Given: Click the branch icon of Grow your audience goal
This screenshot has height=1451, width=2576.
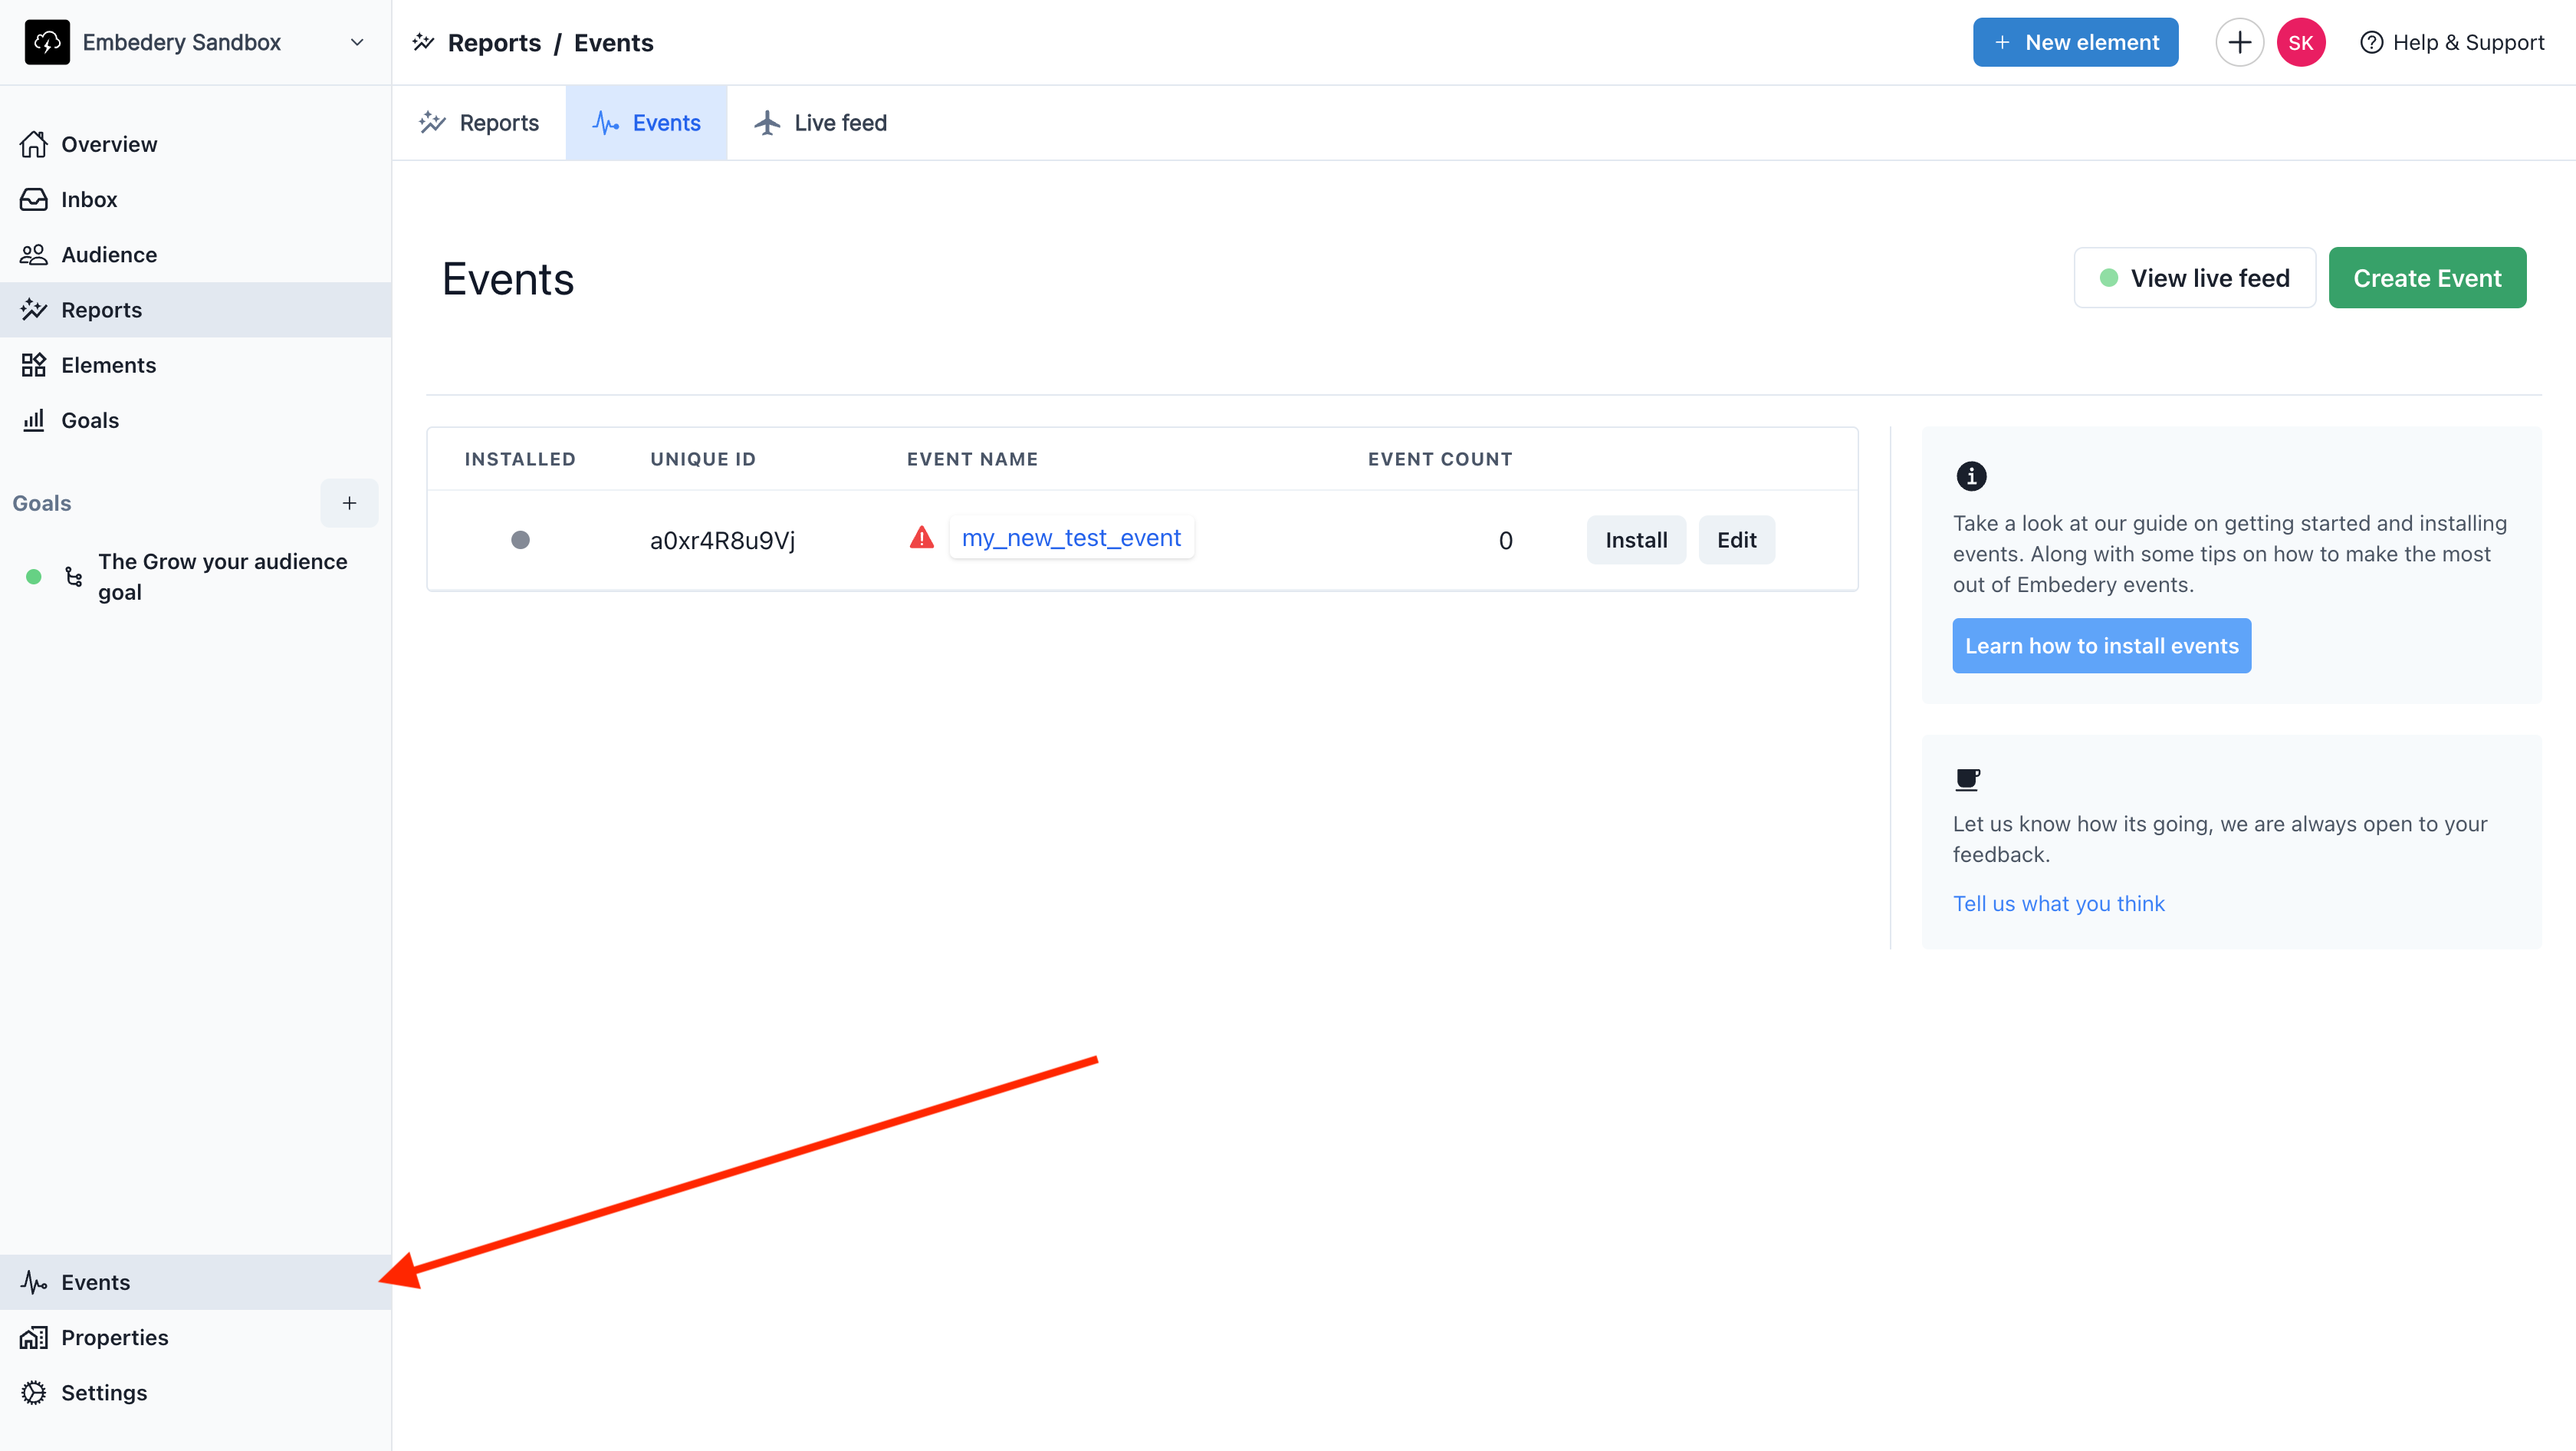Looking at the screenshot, I should click(73, 577).
